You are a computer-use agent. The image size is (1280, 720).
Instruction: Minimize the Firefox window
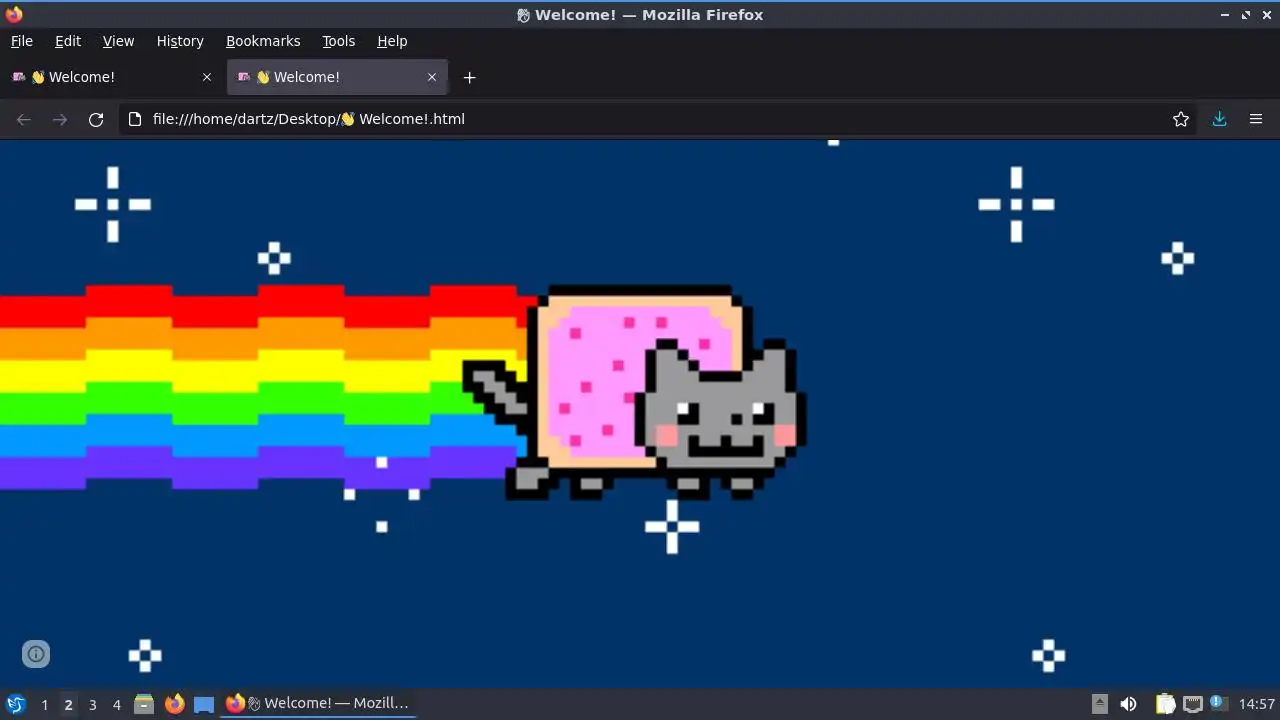coord(1225,15)
